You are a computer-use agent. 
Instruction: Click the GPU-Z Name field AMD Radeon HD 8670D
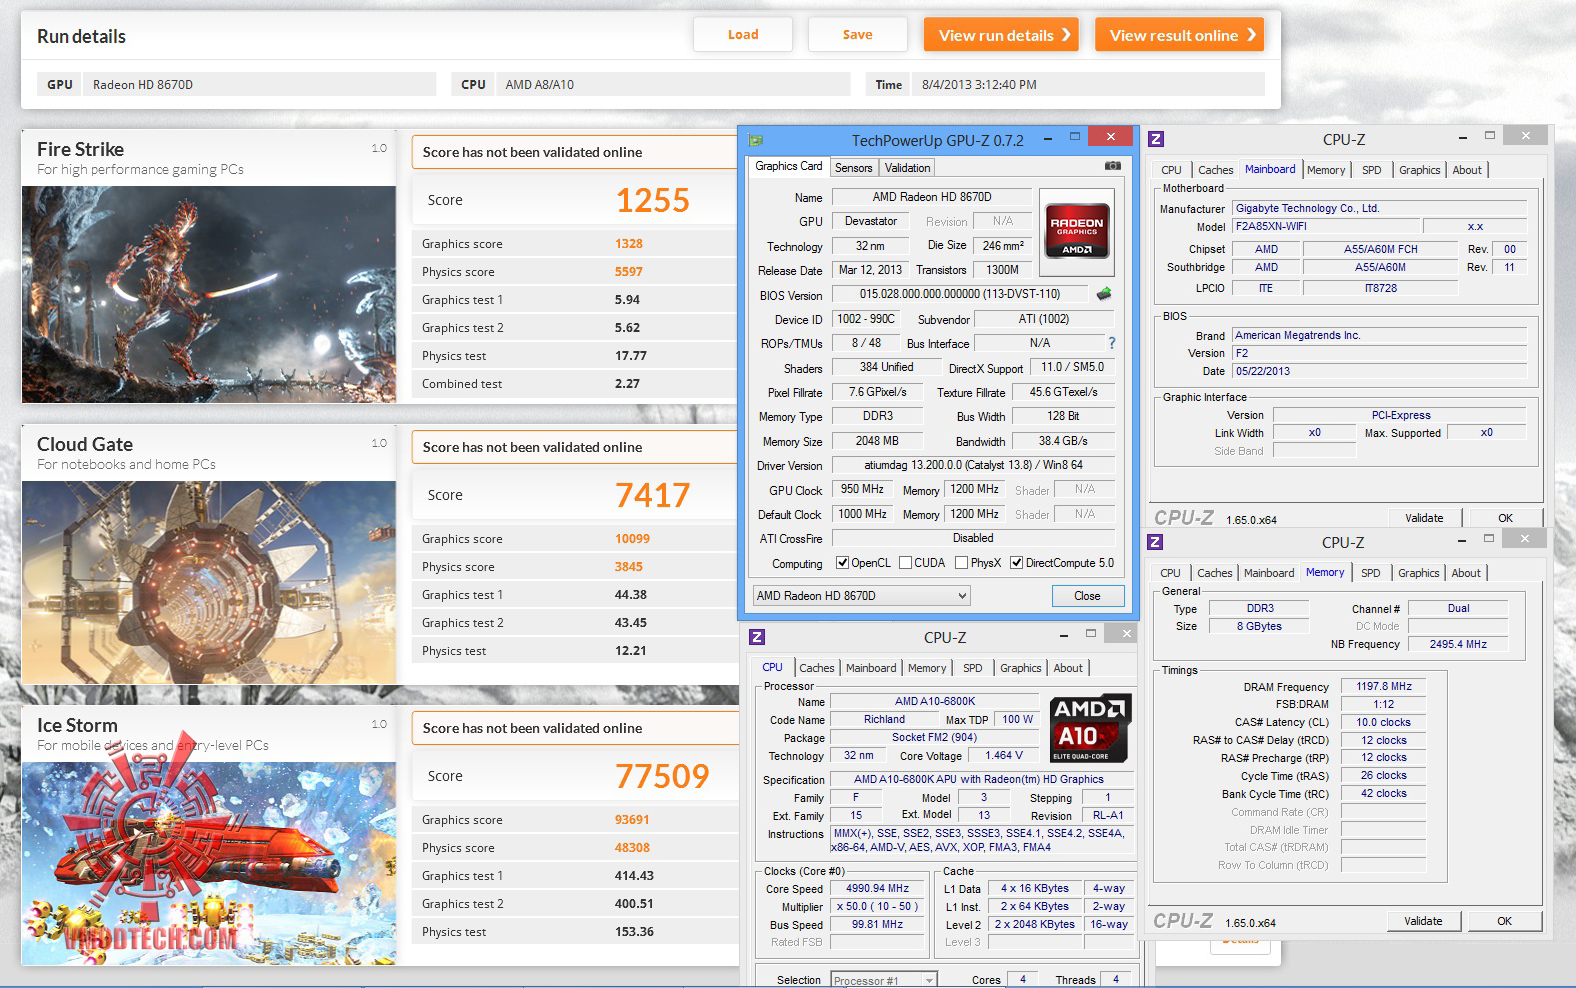pyautogui.click(x=932, y=197)
